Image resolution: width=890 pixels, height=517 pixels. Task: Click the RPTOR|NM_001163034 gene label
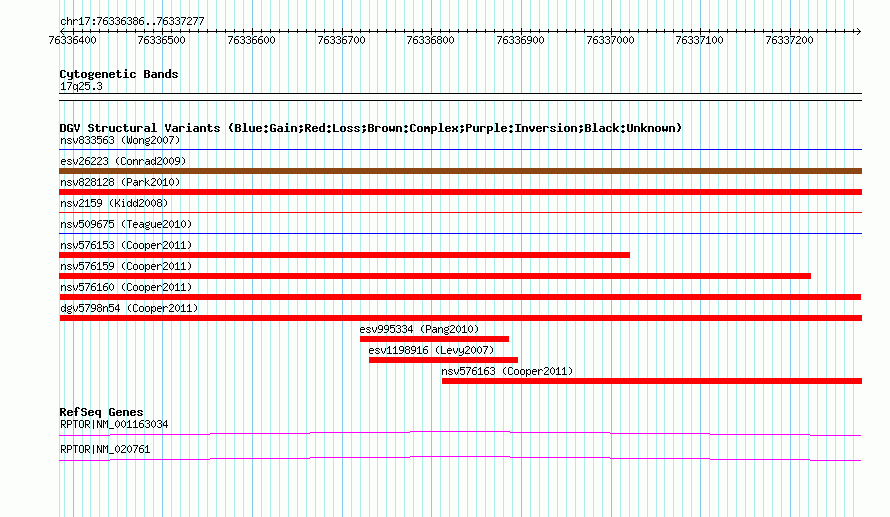click(x=114, y=424)
